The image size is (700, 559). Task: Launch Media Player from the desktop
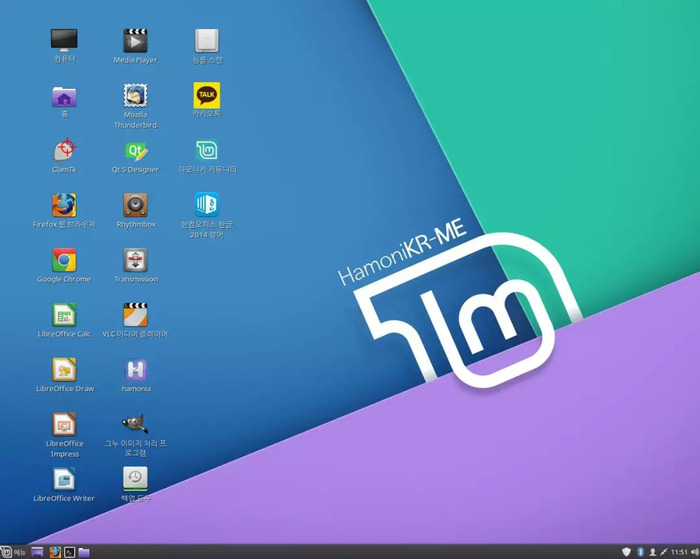[x=135, y=40]
